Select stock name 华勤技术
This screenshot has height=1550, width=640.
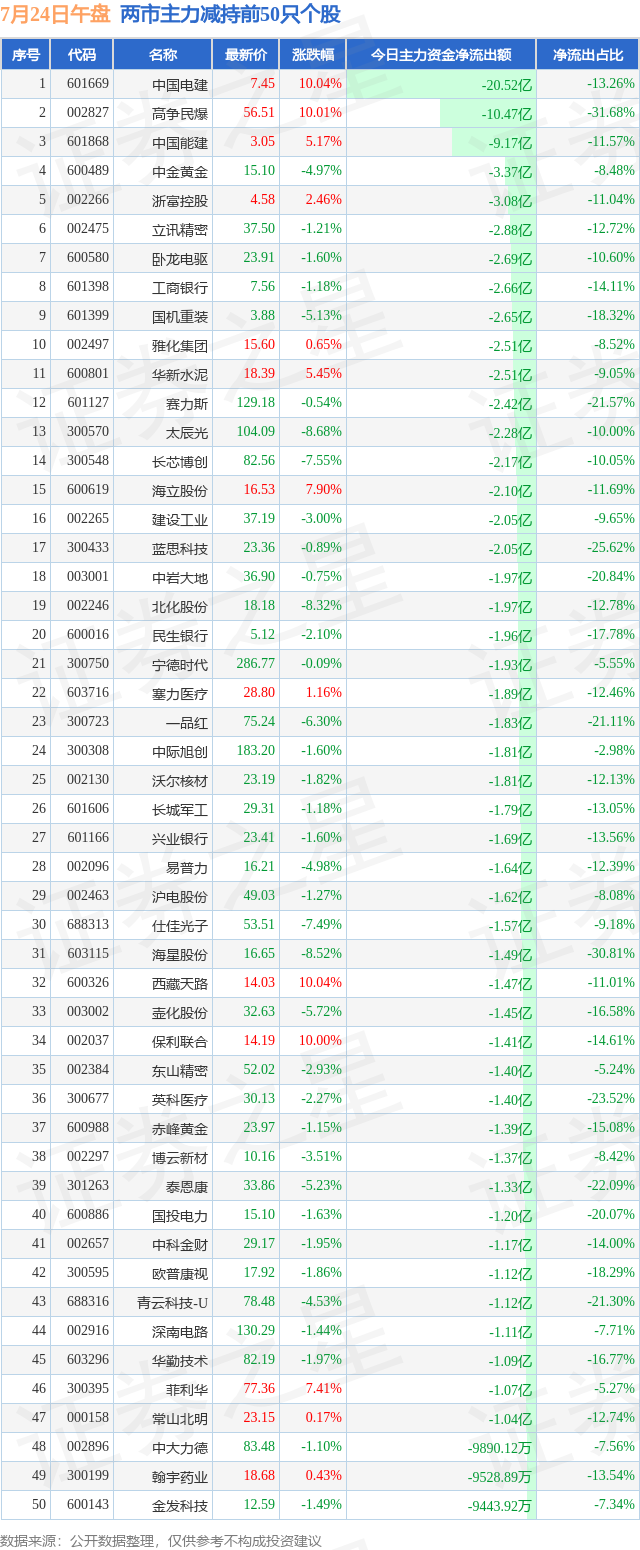pos(180,1360)
